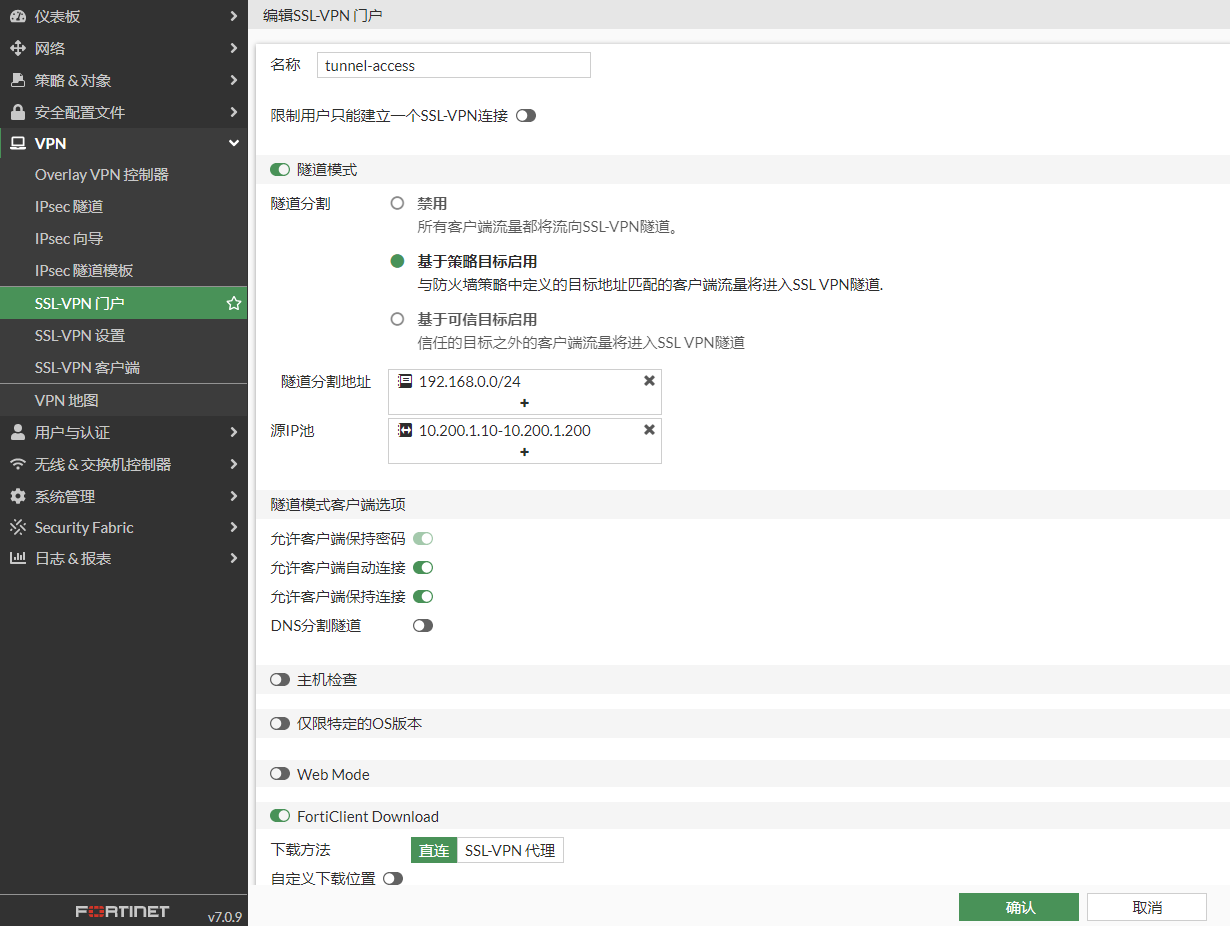Click the v7.0.9 version label
This screenshot has width=1230, height=926.
click(225, 916)
